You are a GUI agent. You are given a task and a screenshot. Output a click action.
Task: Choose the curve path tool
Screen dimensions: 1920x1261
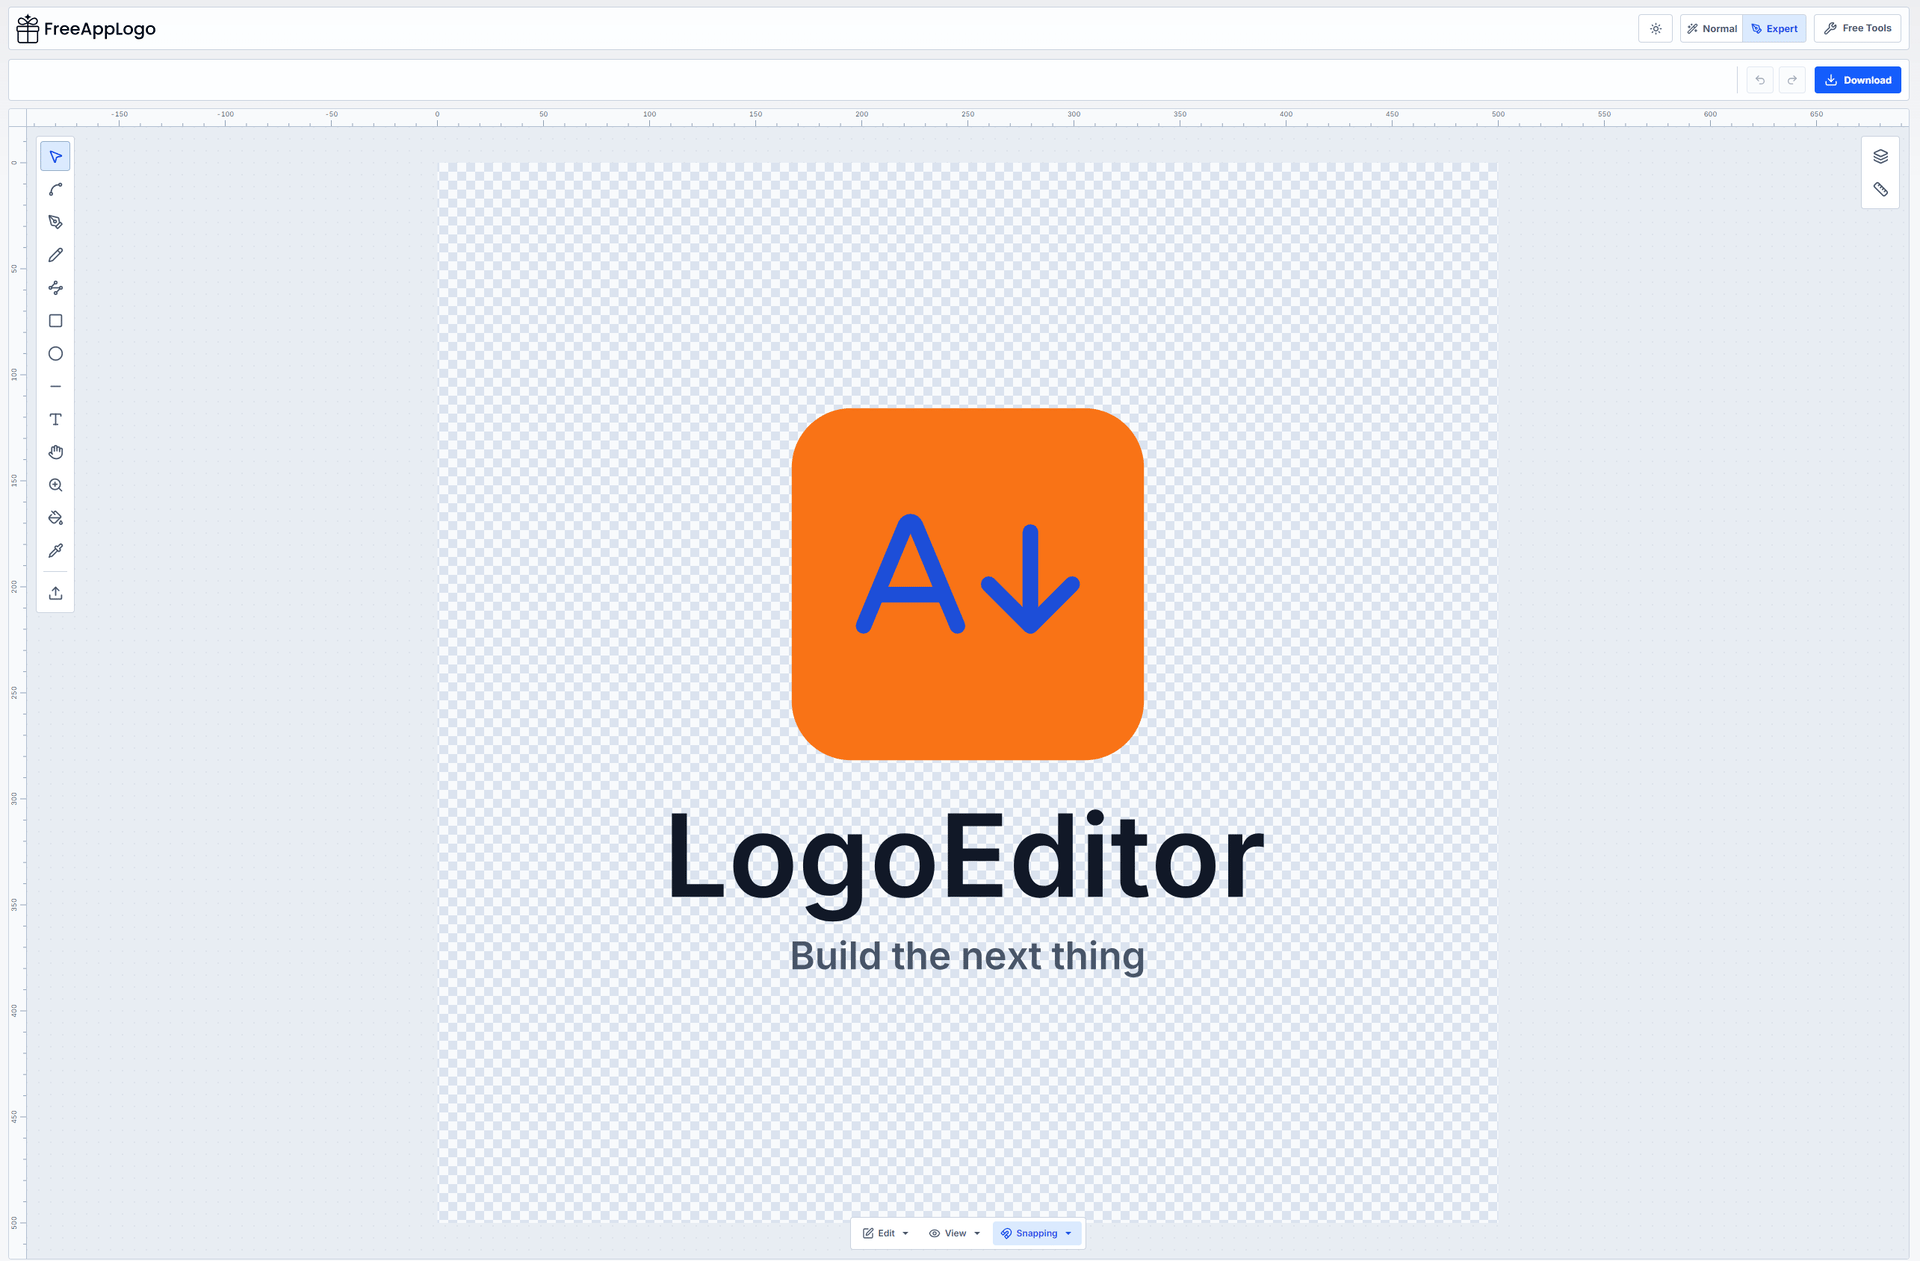[56, 190]
